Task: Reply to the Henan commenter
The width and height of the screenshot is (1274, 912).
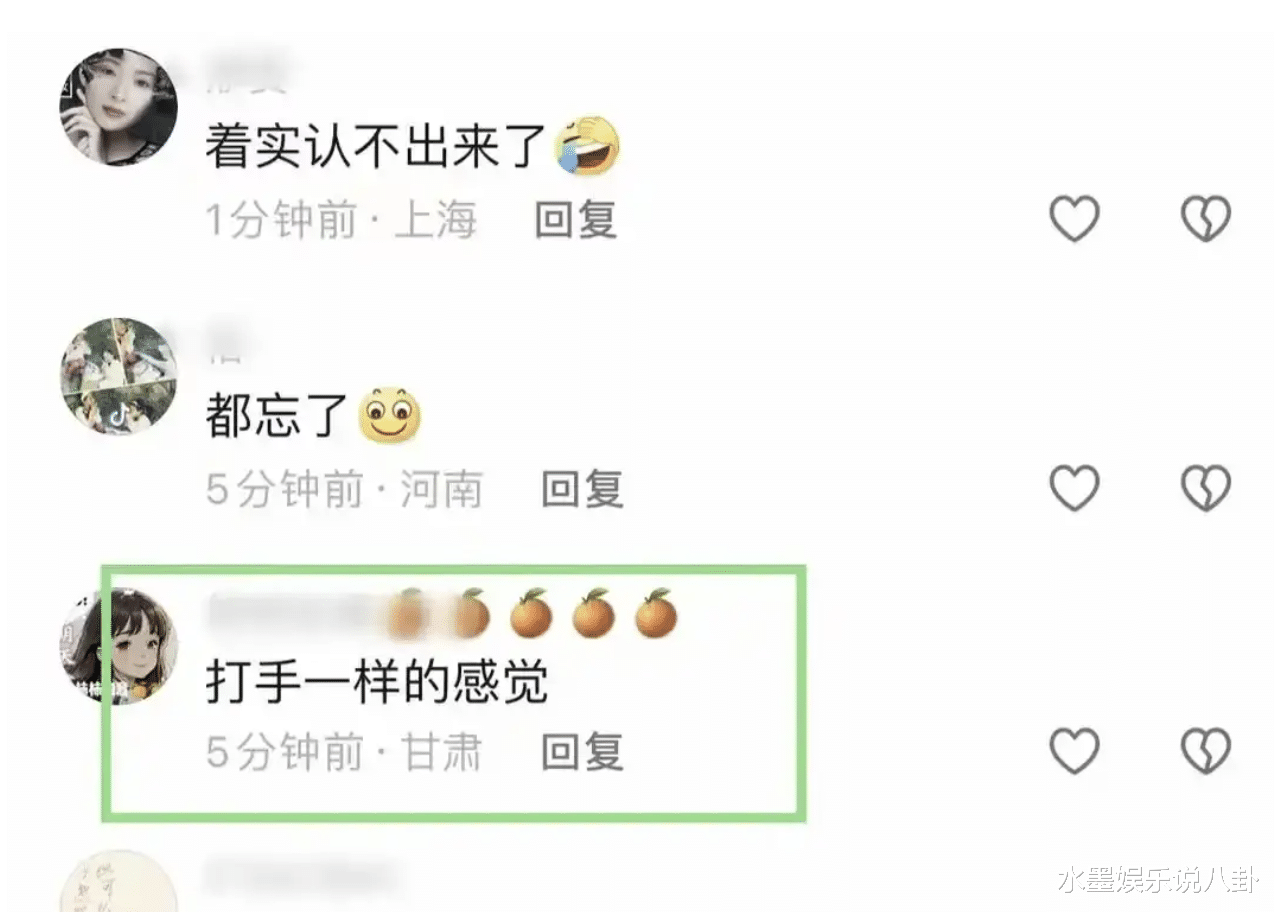Action: point(582,489)
